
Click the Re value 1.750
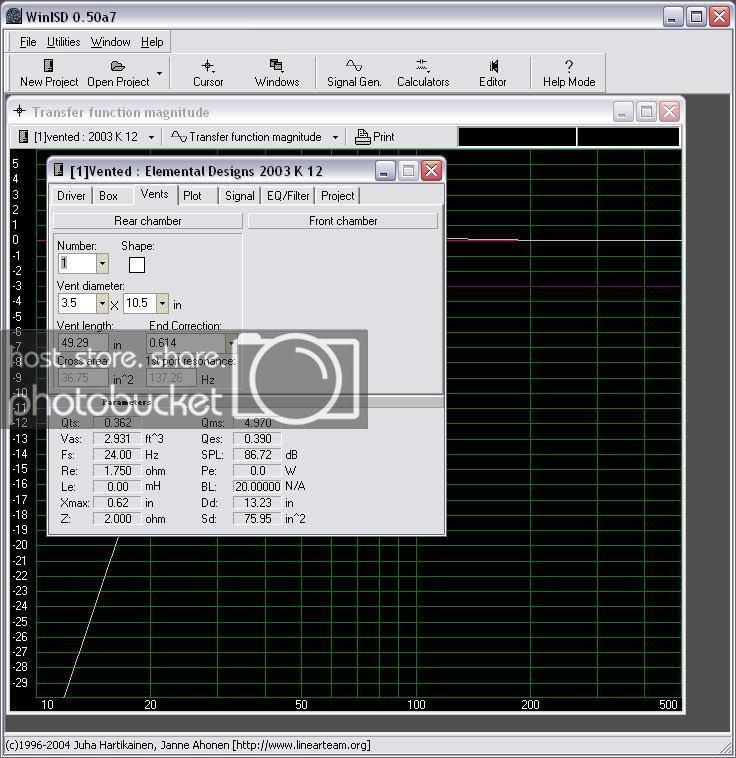pos(117,470)
